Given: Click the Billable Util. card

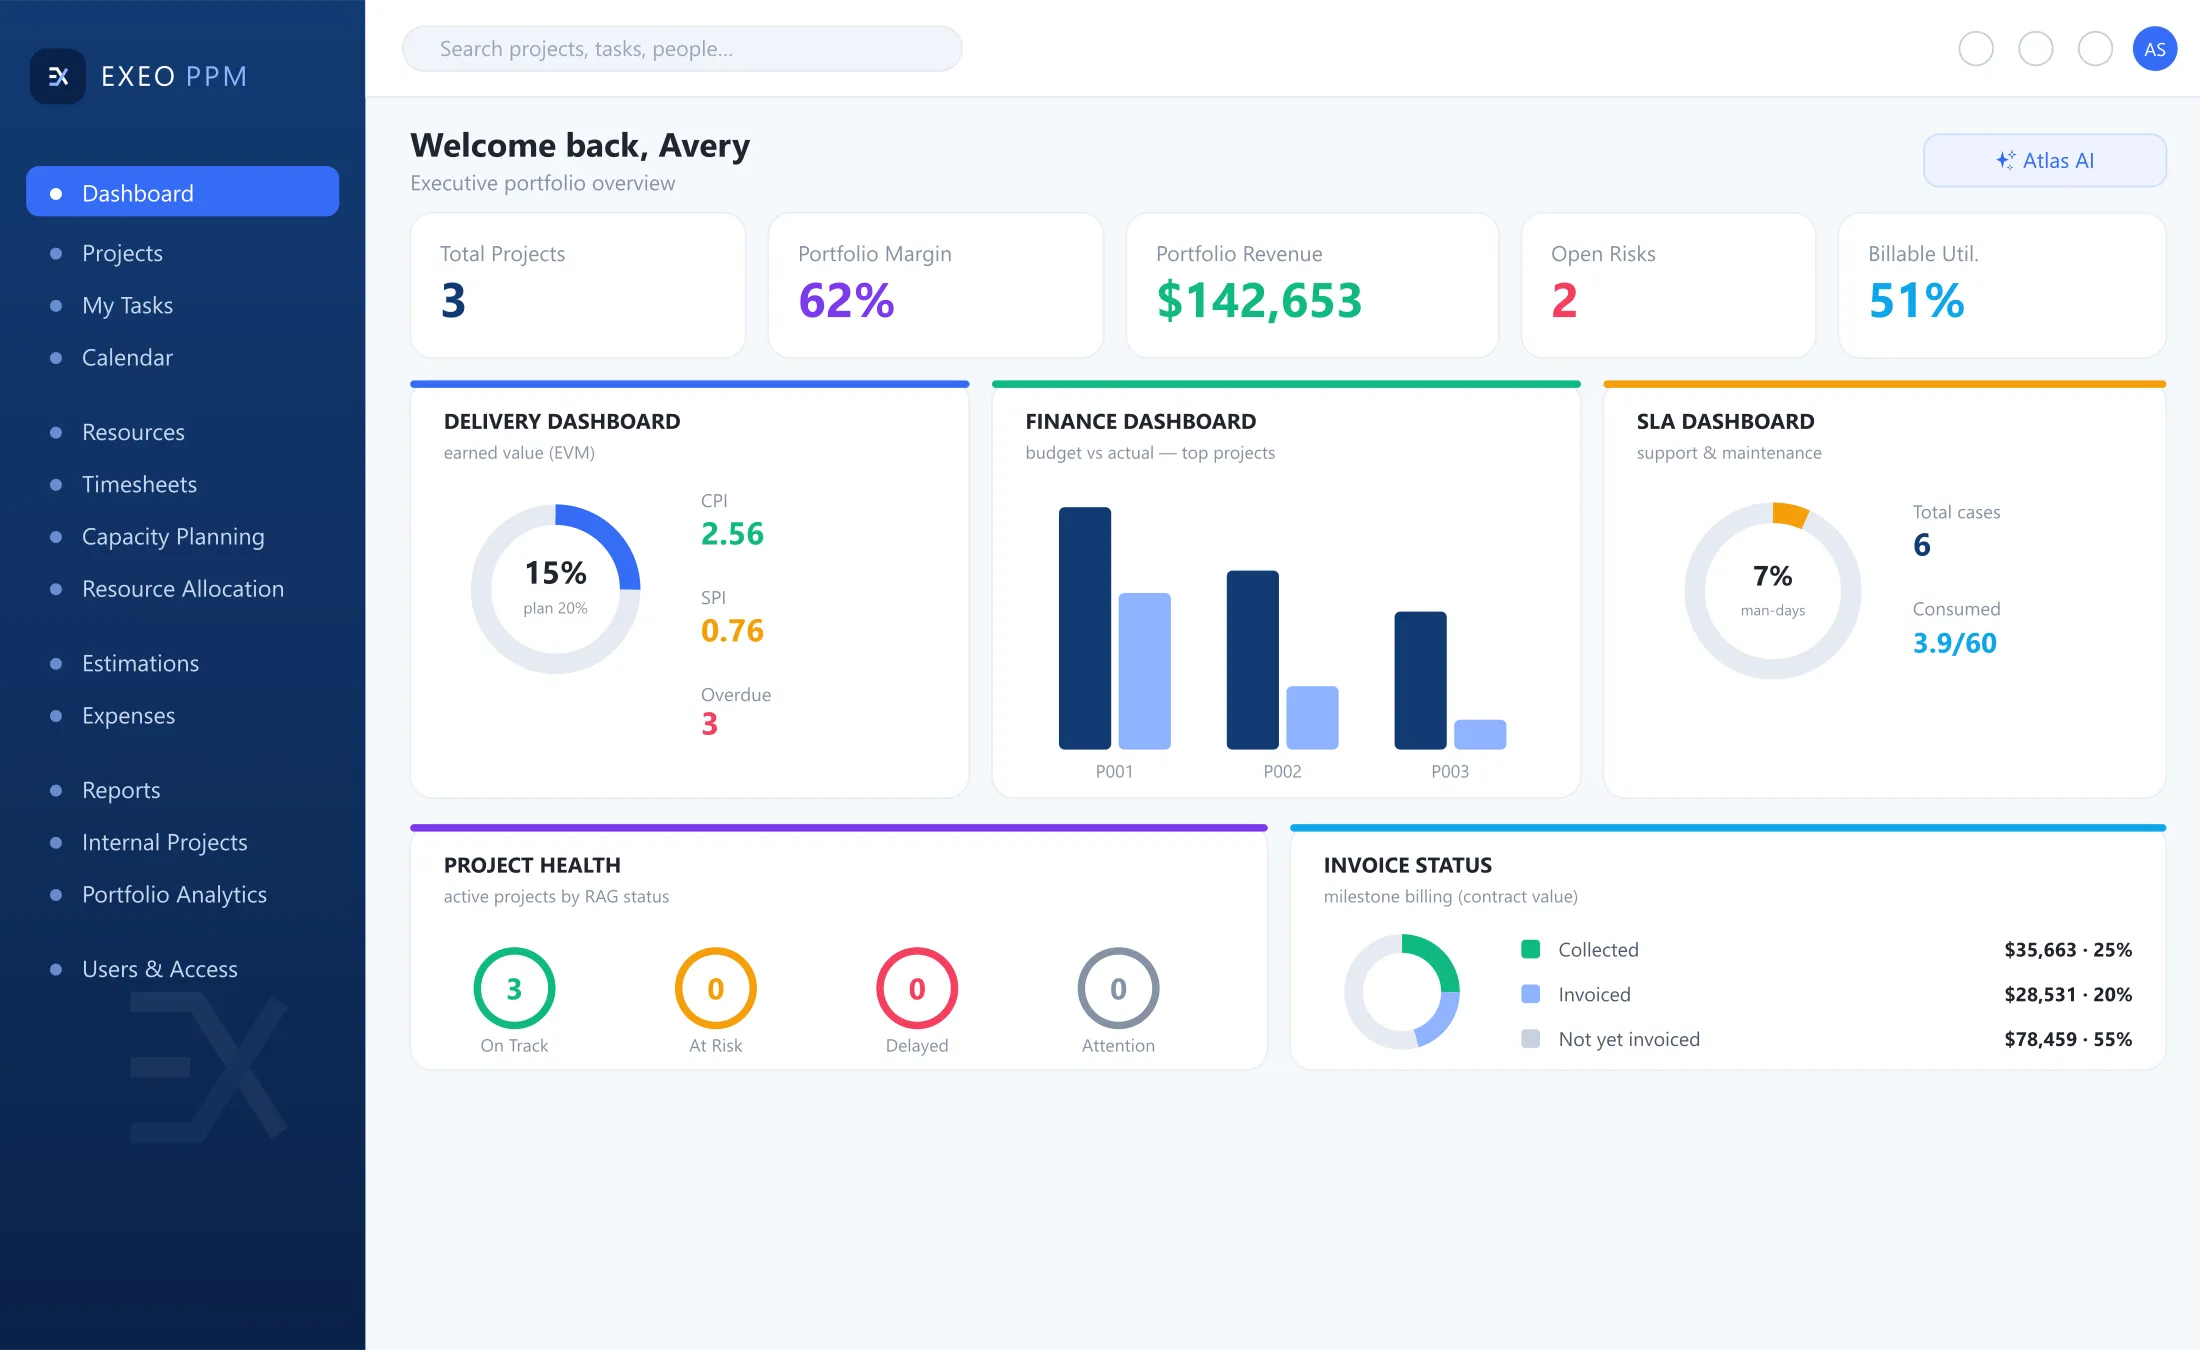Looking at the screenshot, I should [x=2002, y=285].
